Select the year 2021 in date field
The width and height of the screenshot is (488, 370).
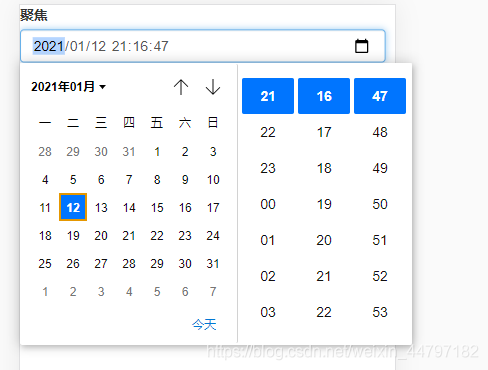[49, 46]
